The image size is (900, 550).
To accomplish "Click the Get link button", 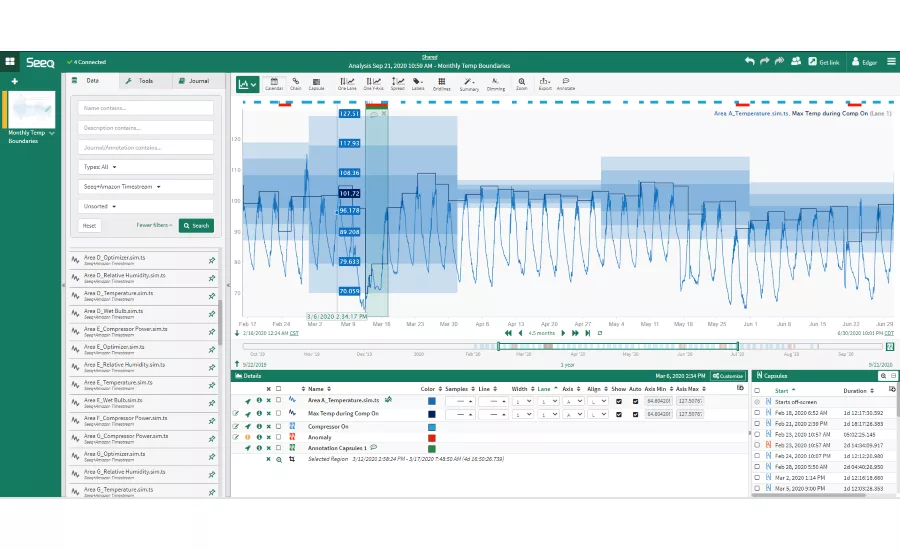I will tap(824, 62).
